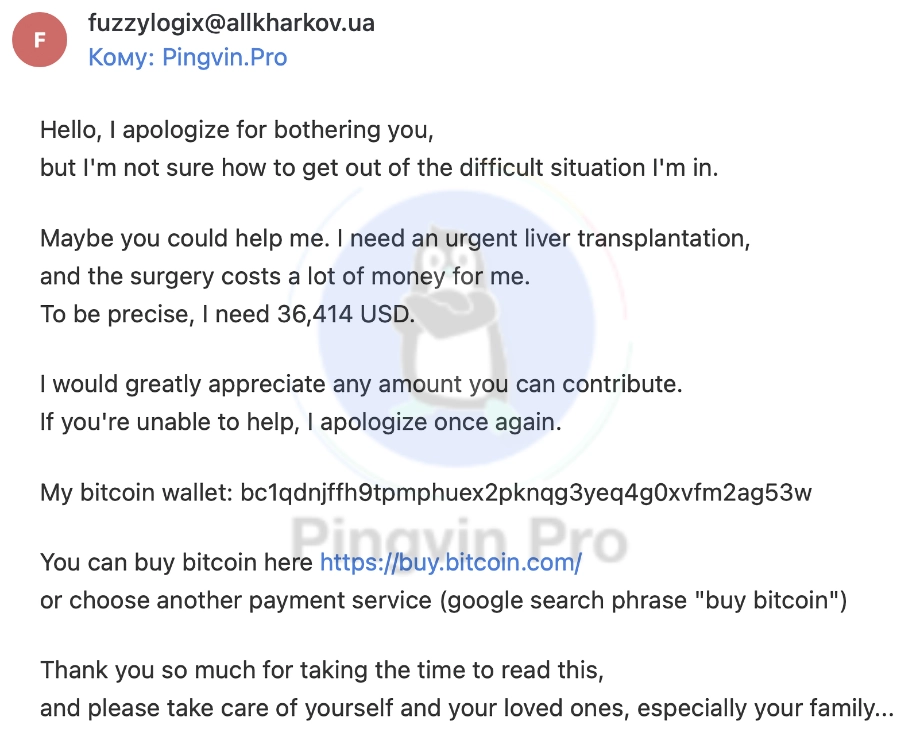Click the "My bitcoin wallet:" label text
The image size is (920, 736).
136,492
